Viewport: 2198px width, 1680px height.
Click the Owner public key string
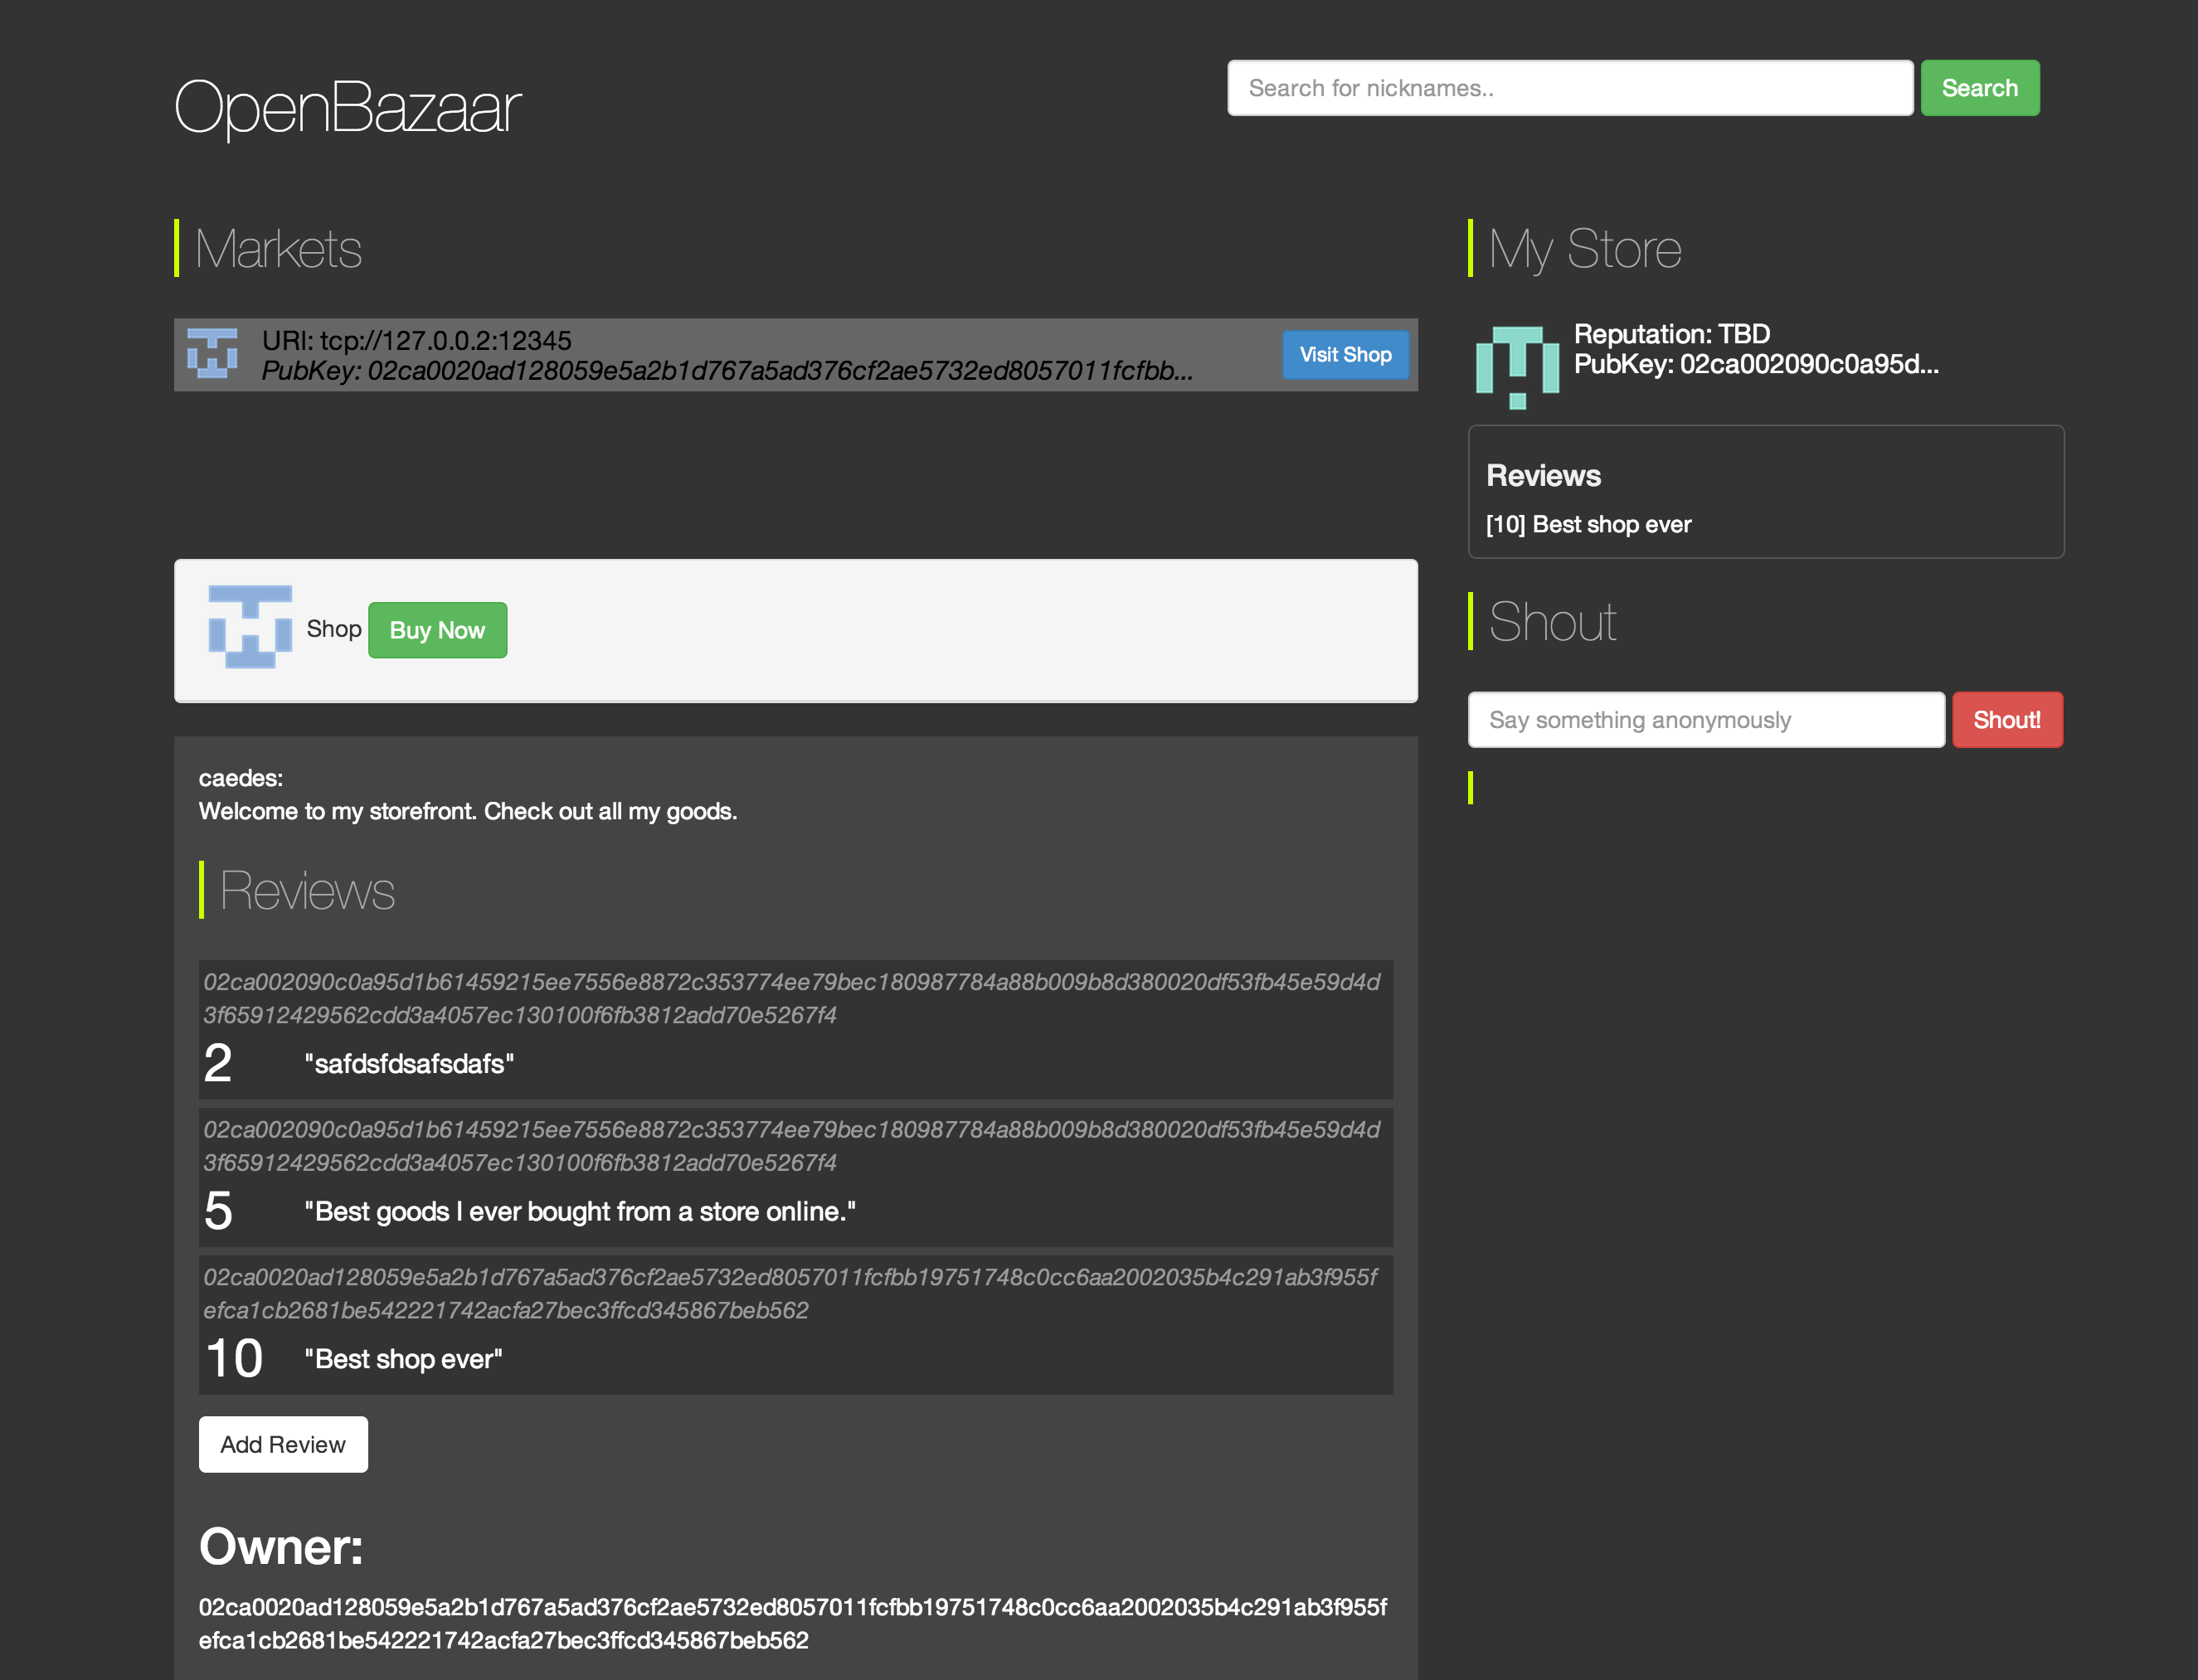tap(792, 1623)
